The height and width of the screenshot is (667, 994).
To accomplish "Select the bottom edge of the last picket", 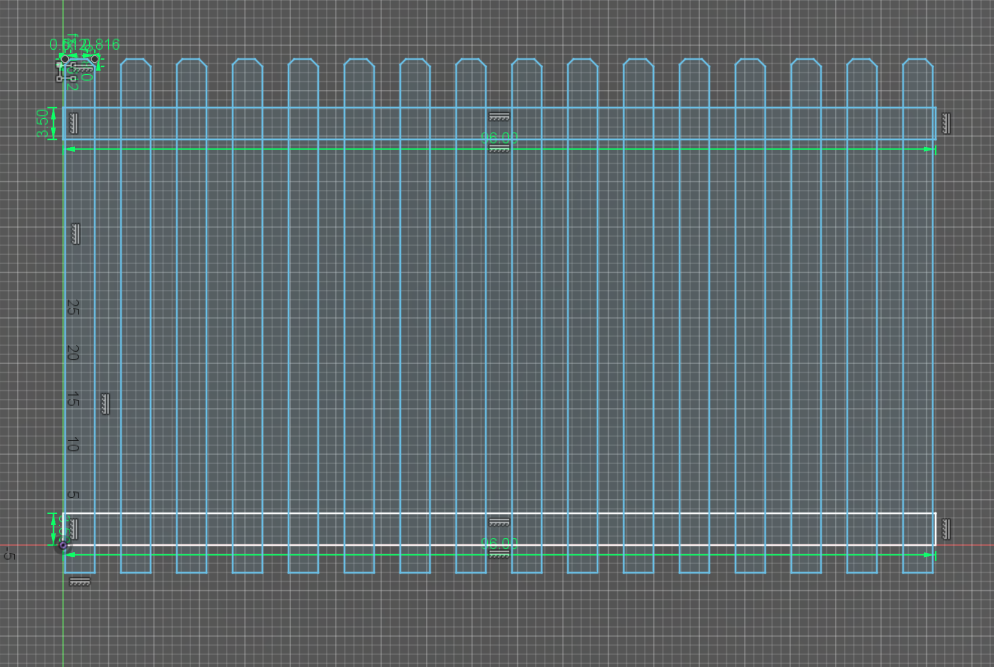I will [x=918, y=573].
